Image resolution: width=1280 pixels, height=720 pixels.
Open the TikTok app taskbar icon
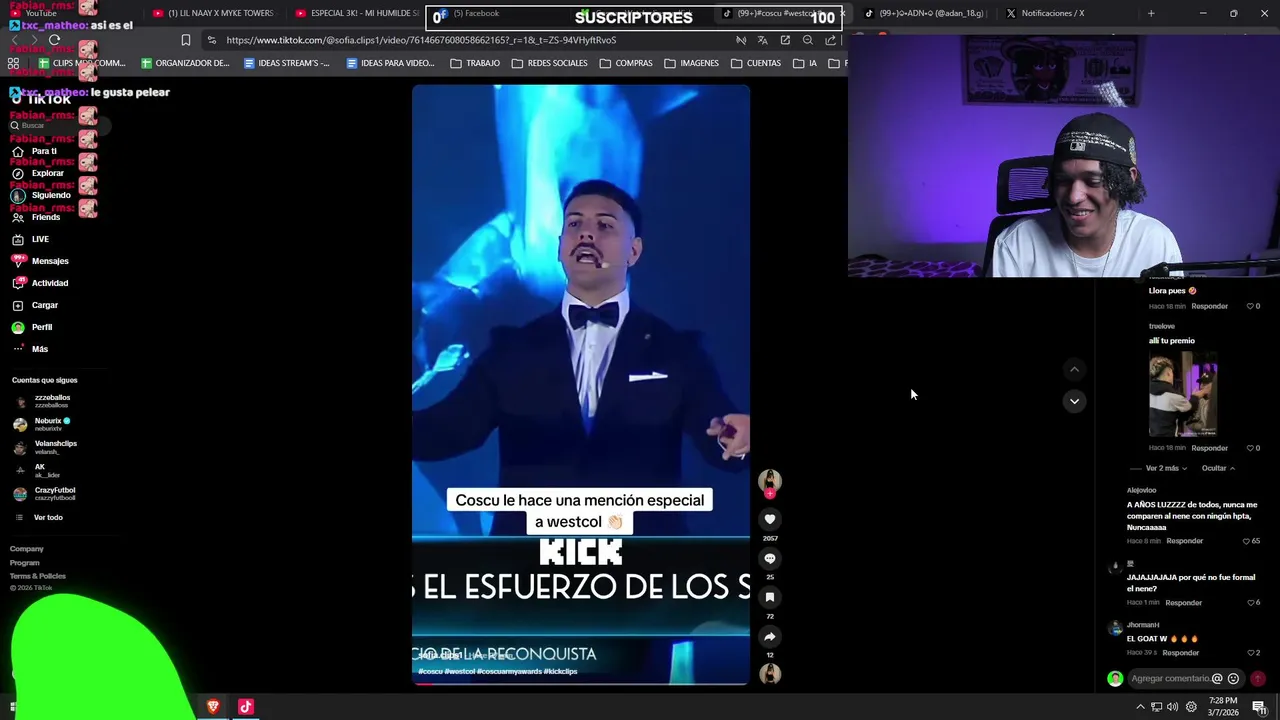[x=246, y=707]
